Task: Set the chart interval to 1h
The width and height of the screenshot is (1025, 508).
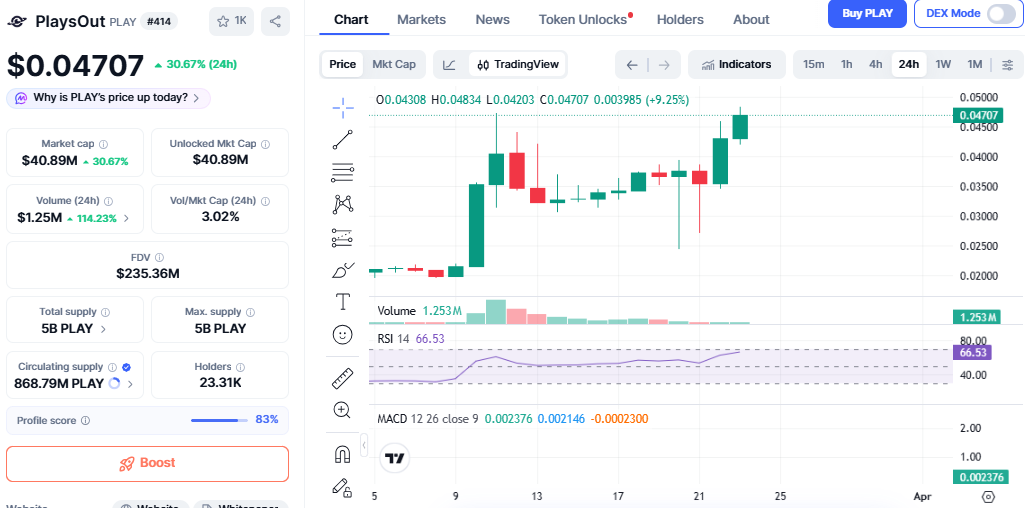Action: (847, 64)
